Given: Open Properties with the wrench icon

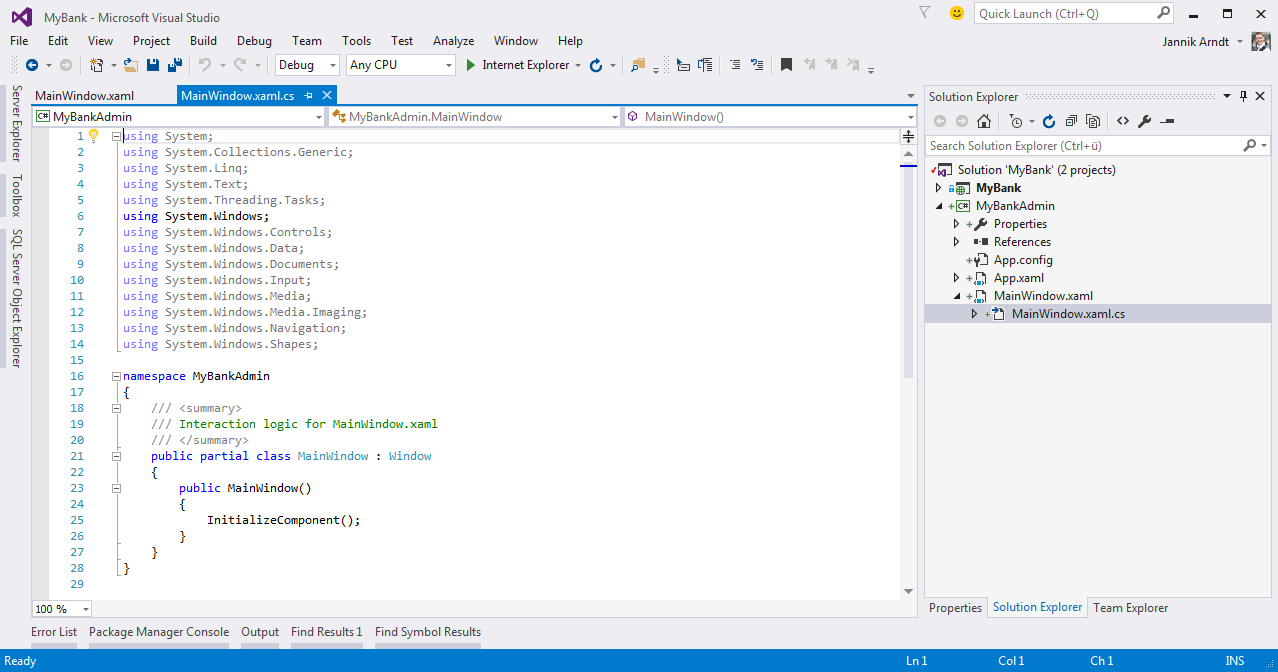Looking at the screenshot, I should [1145, 121].
